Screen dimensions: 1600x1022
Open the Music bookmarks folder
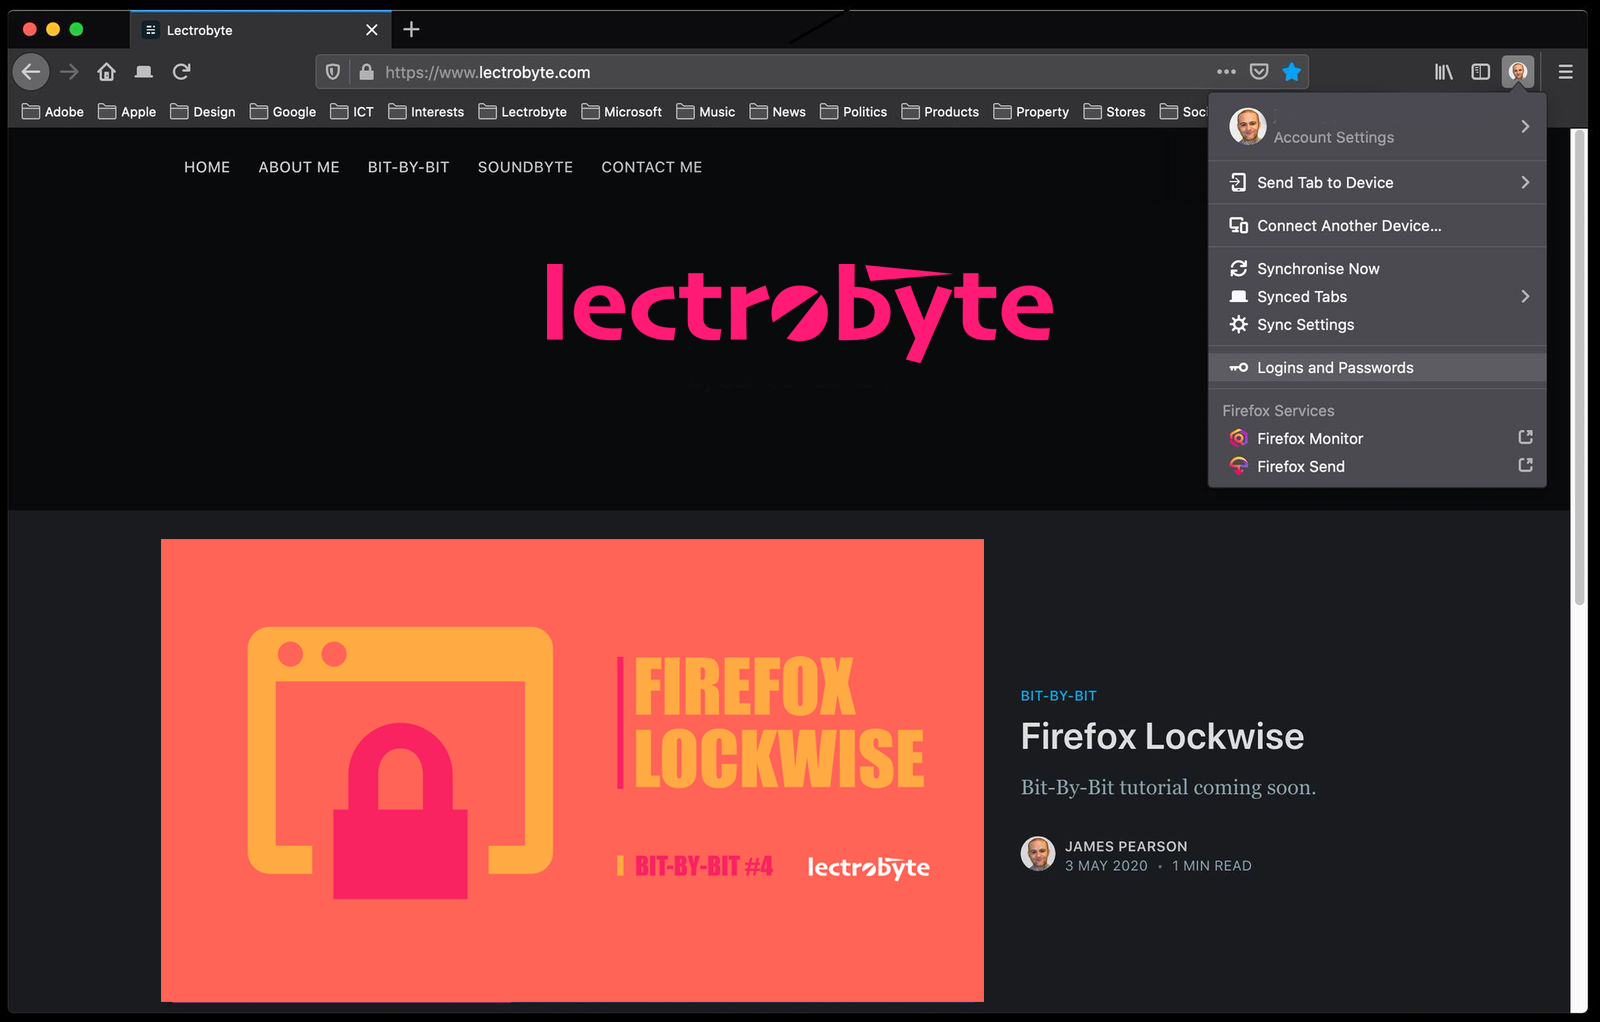[x=706, y=112]
